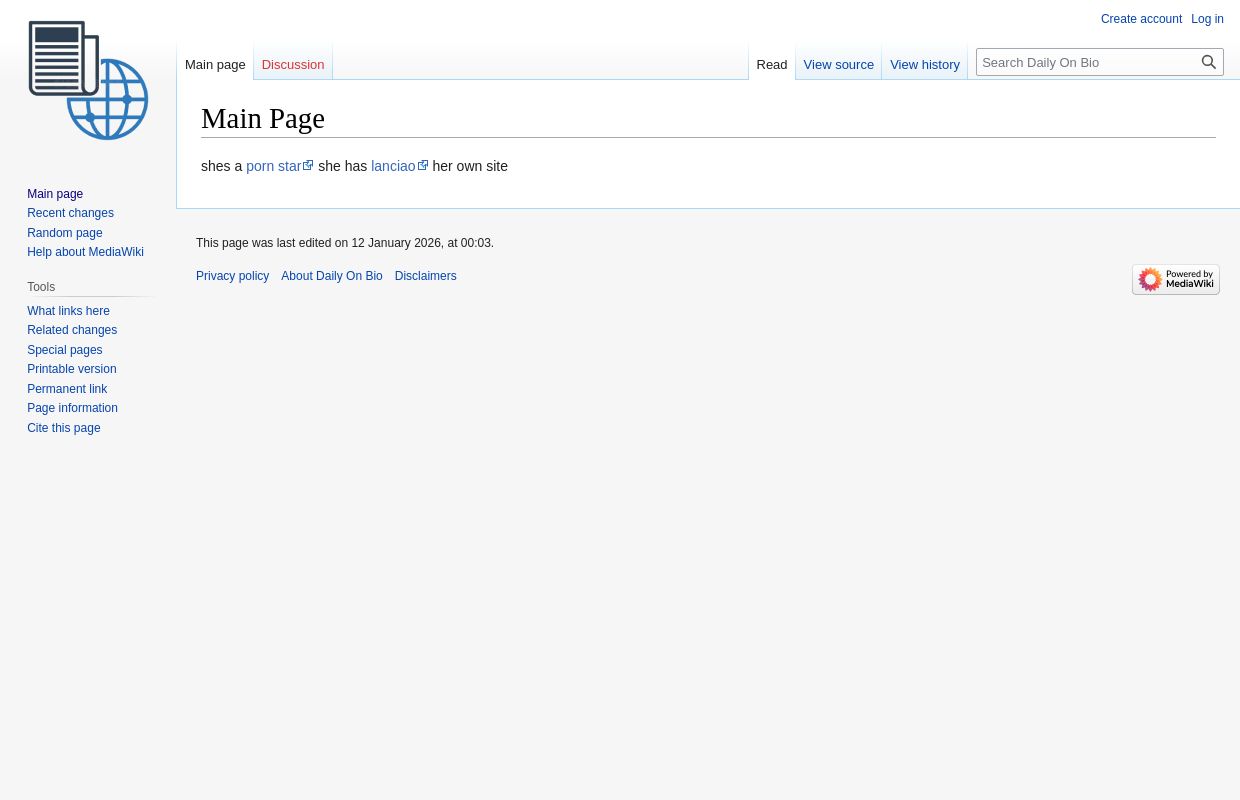Image resolution: width=1240 pixels, height=800 pixels.
Task: Open What links here tool
Action: click(68, 311)
